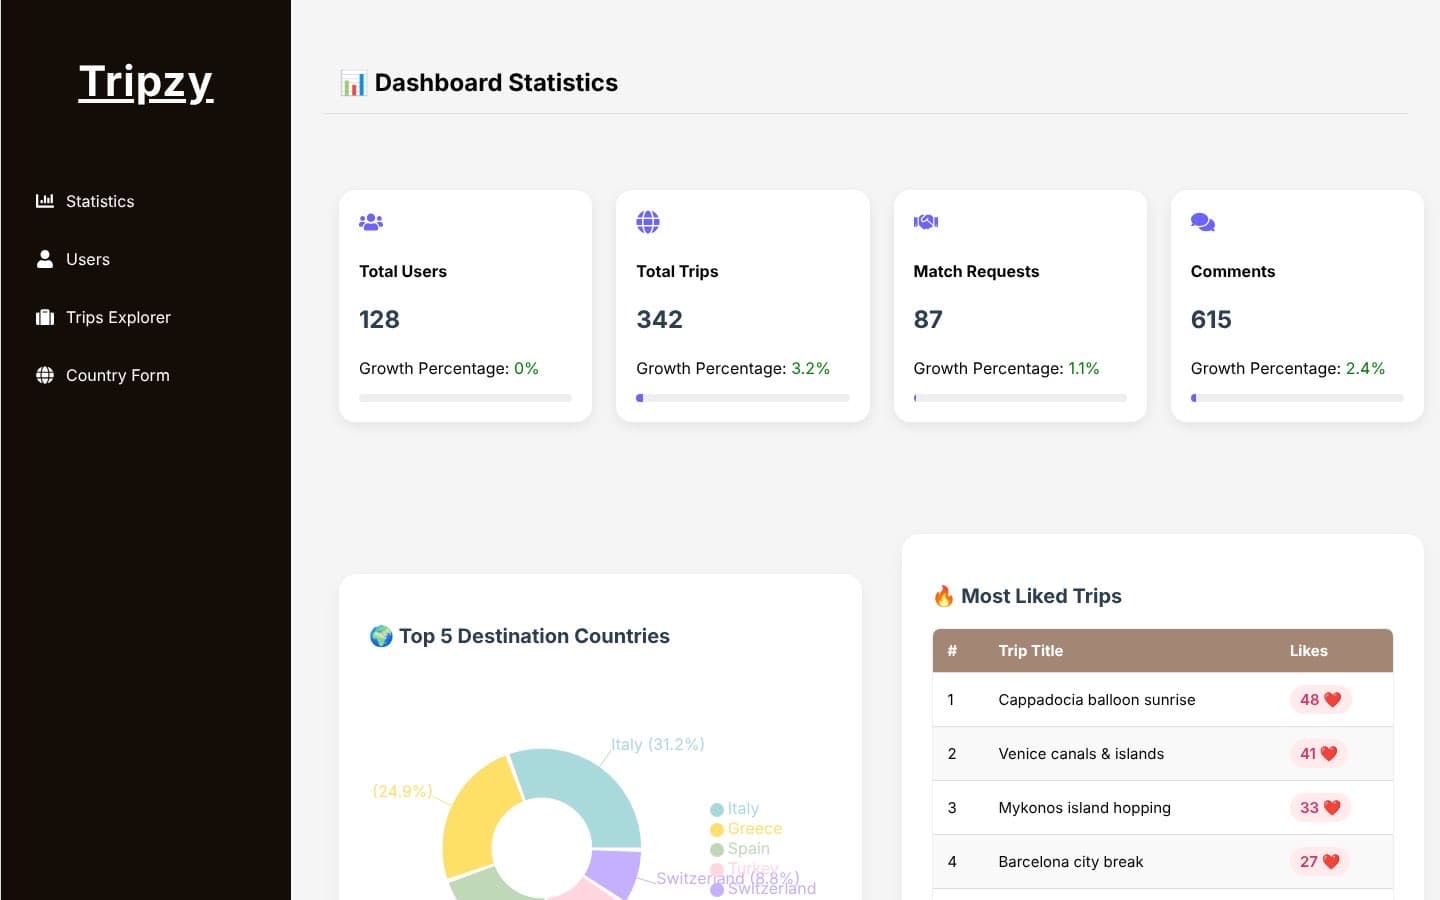Select the Venice canals & islands trip
The width and height of the screenshot is (1440, 900).
pos(1081,754)
